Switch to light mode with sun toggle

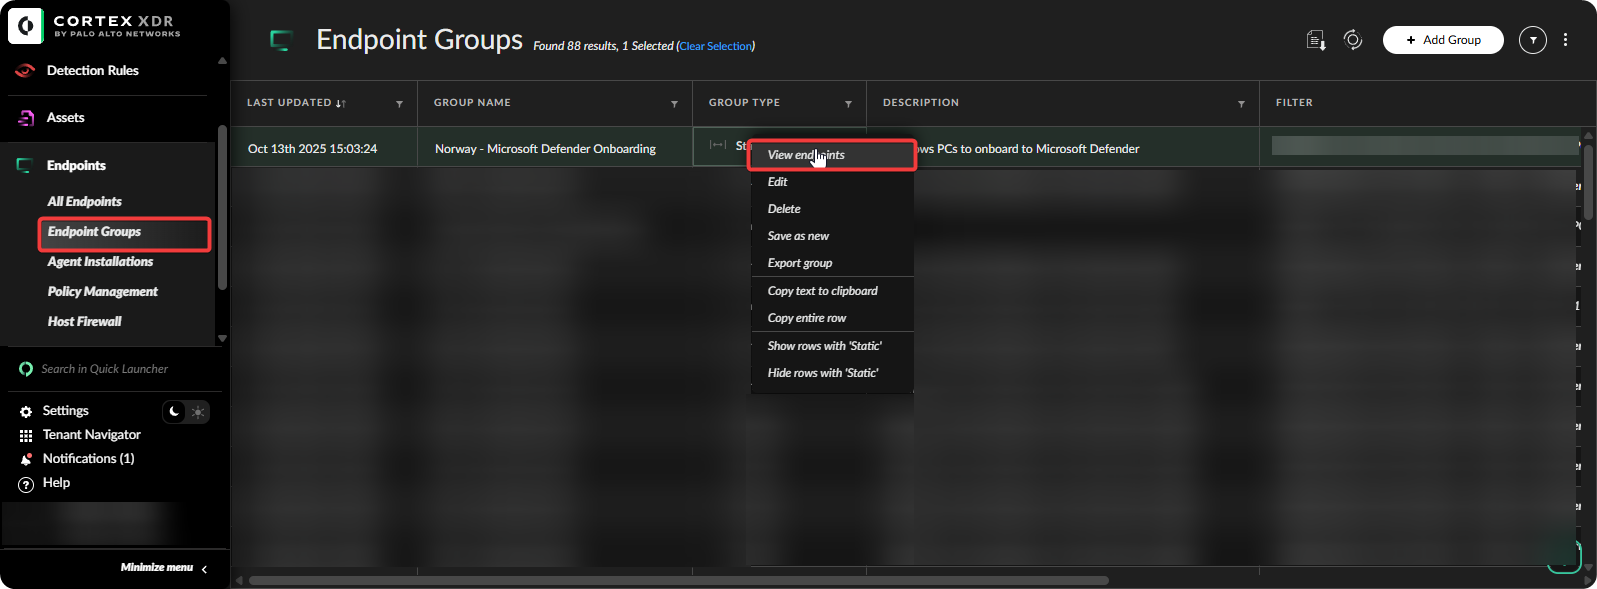(198, 412)
